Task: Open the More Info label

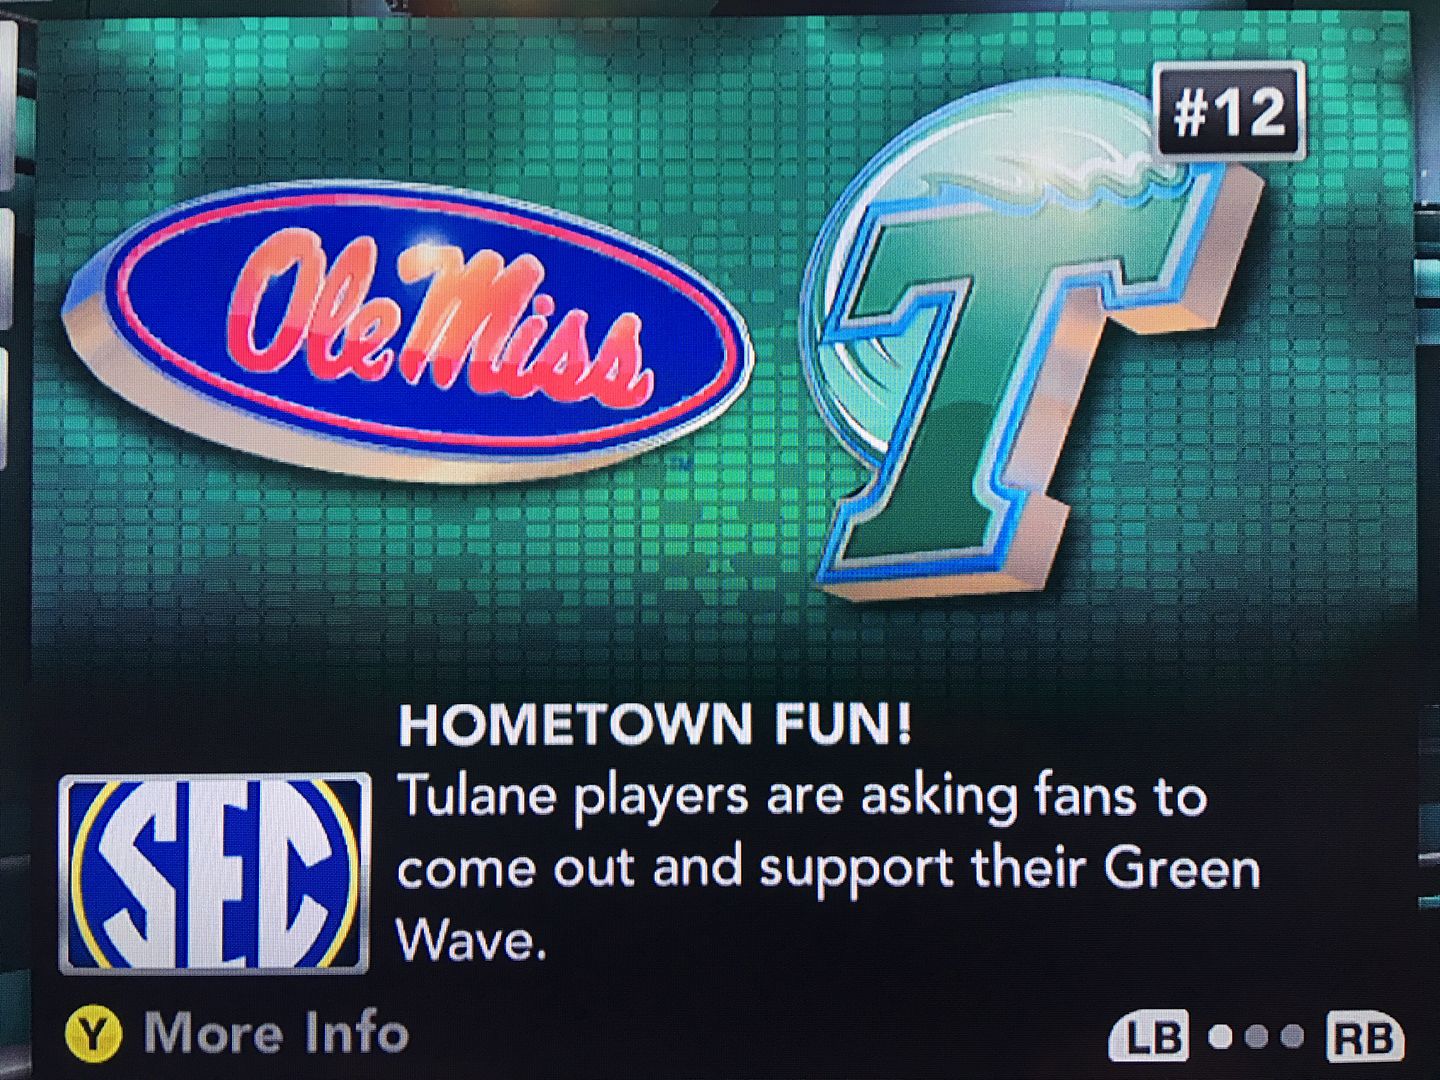Action: (x=276, y=1033)
